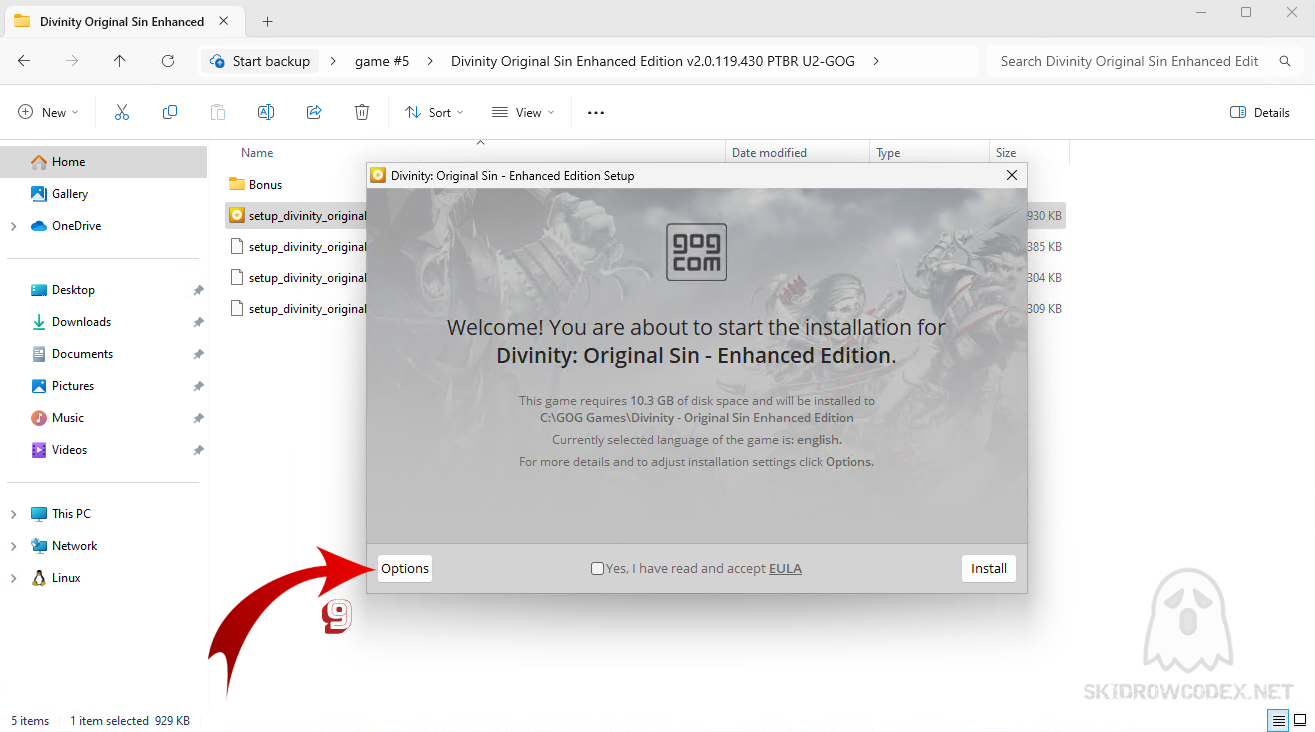Screen dimensions: 1315x732
Task: Unpin Videos using its pin icon
Action: [x=198, y=450]
